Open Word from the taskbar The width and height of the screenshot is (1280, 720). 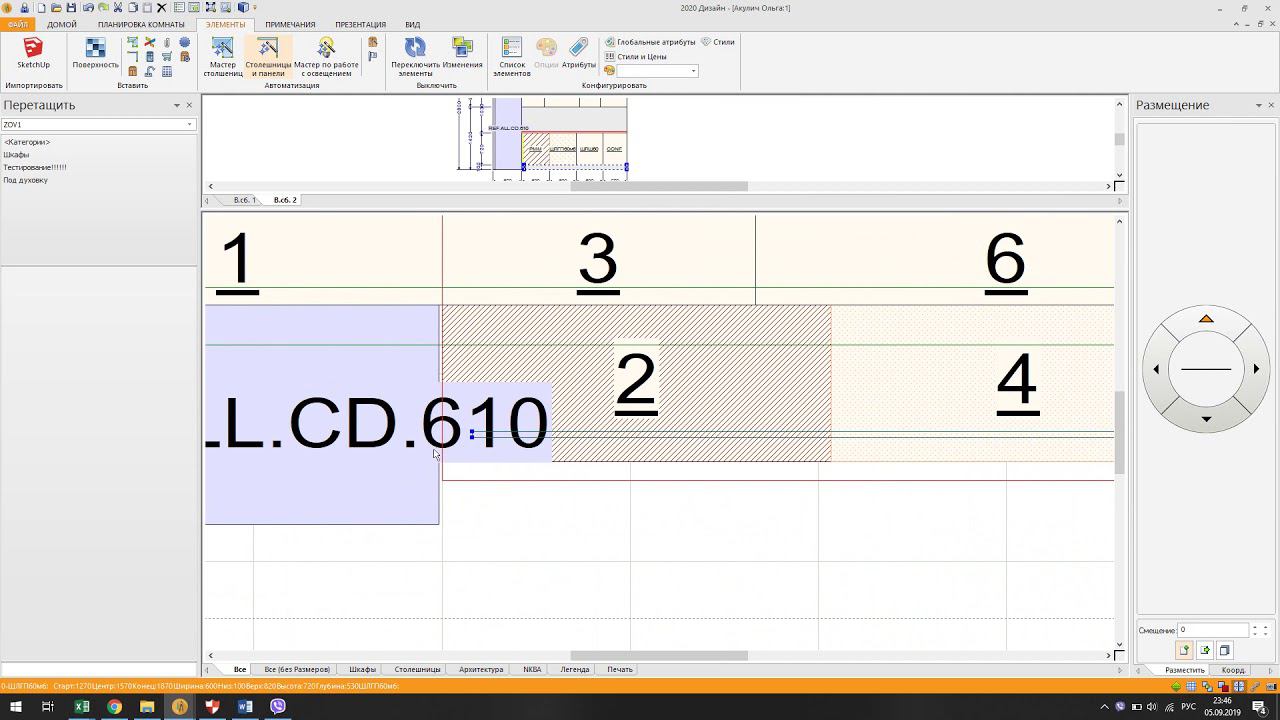point(245,707)
